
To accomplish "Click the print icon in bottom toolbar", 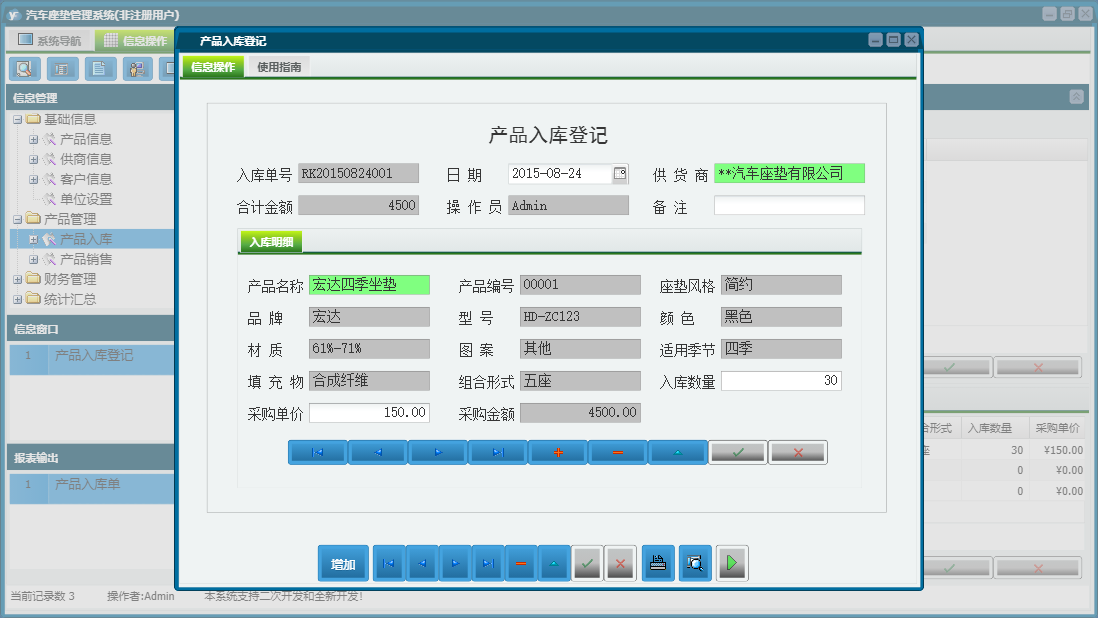I will click(658, 564).
